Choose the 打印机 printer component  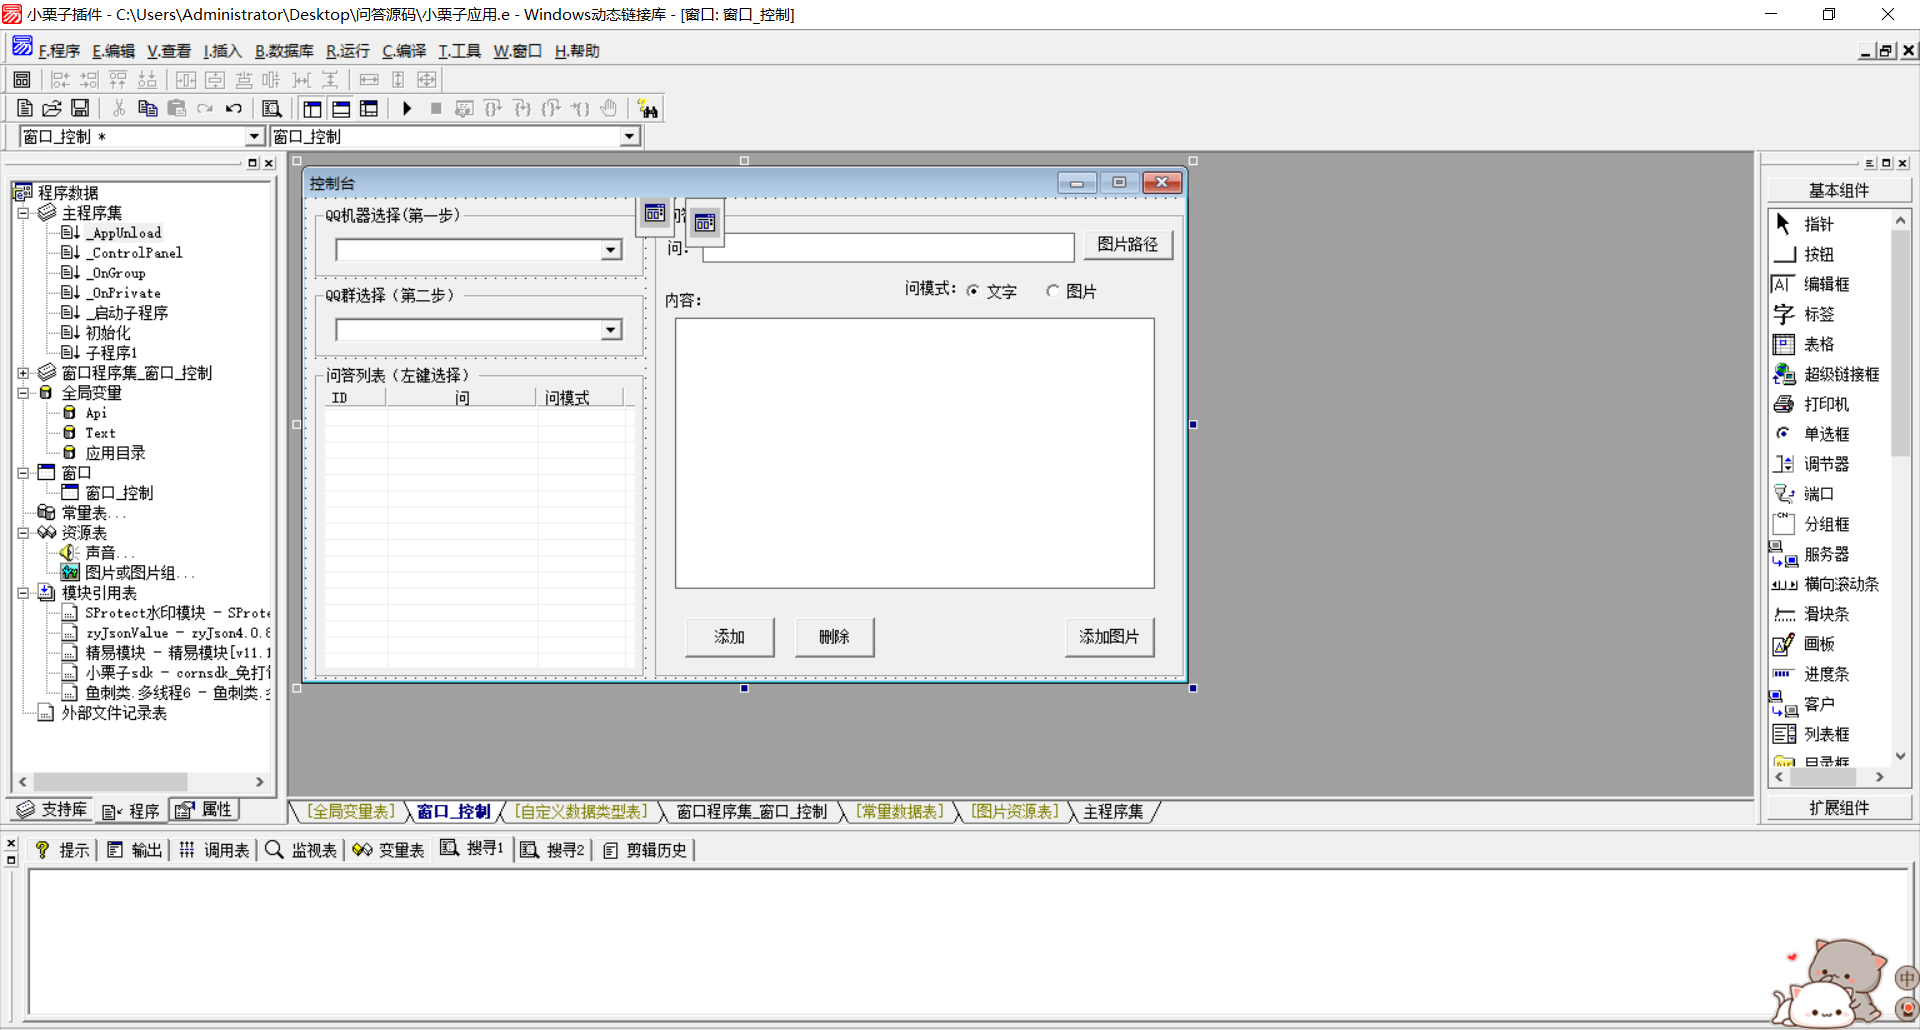tap(1825, 404)
